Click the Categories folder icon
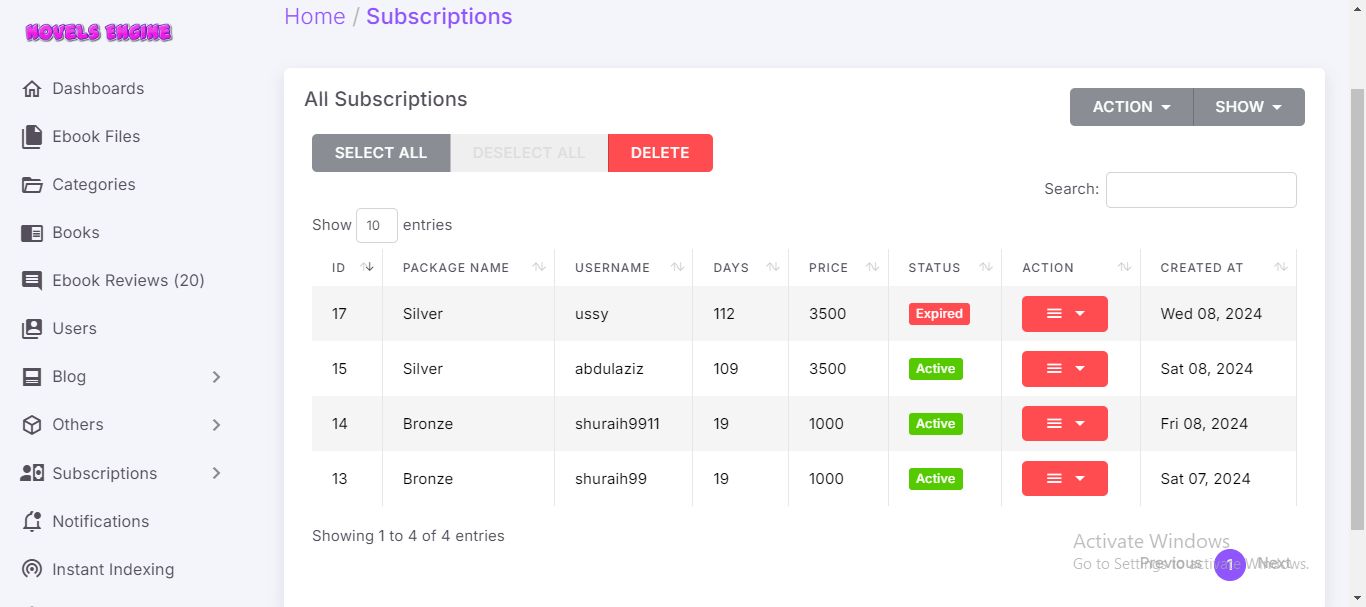1366x607 pixels. 32,185
